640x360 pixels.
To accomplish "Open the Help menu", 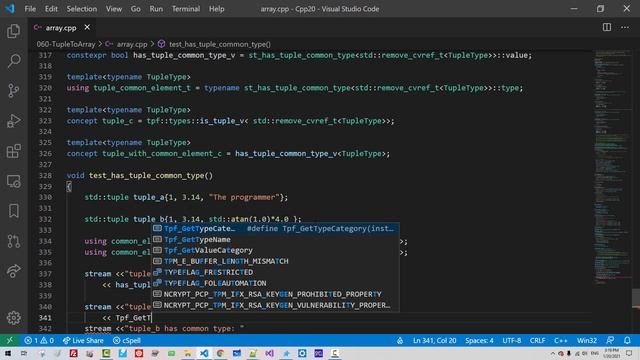I will tap(217, 9).
